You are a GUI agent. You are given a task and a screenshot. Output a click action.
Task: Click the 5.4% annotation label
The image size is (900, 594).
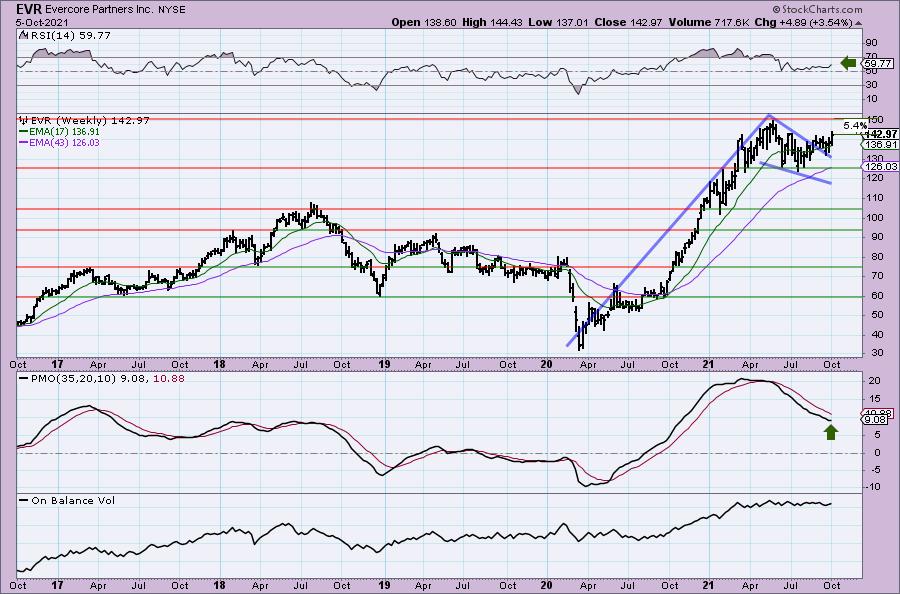click(x=855, y=125)
